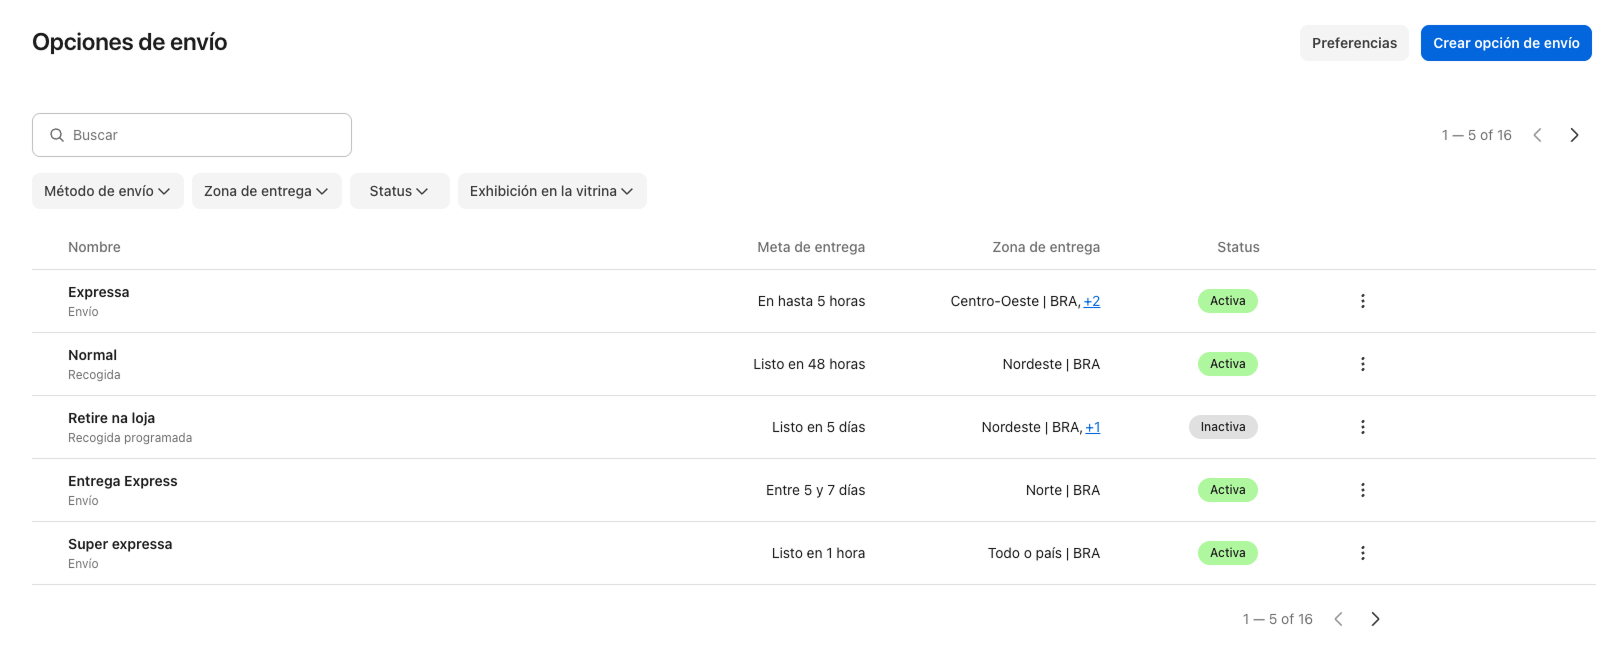The height and width of the screenshot is (645, 1612).
Task: Click the magnifying glass in the search bar
Action: coord(57,134)
